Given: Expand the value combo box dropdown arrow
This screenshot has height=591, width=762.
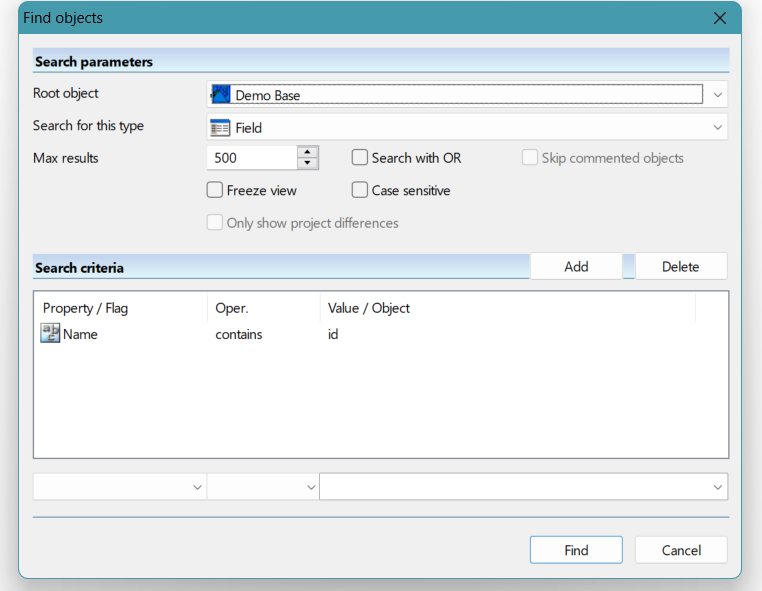Looking at the screenshot, I should [717, 487].
